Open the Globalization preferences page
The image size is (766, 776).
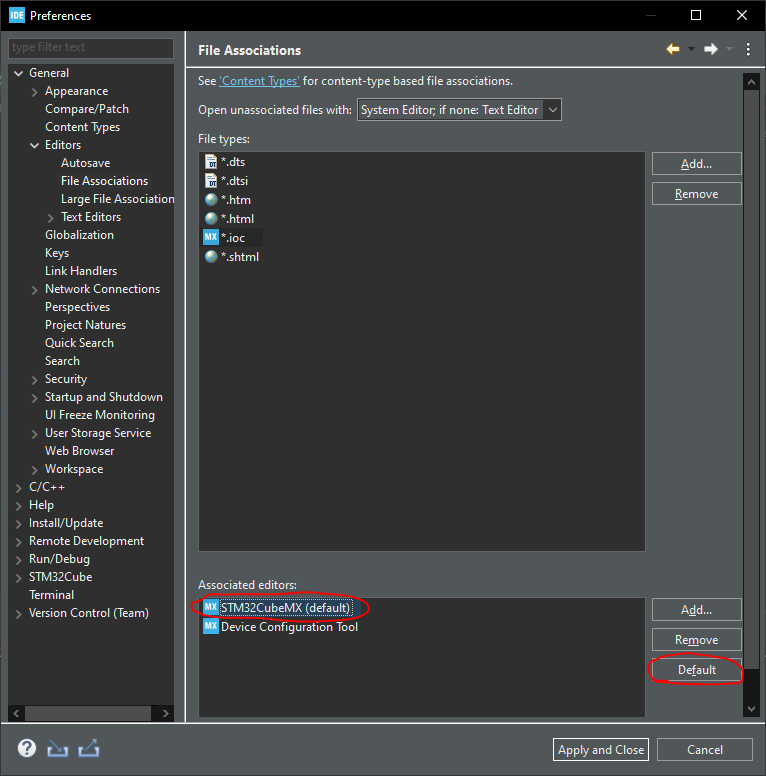[x=79, y=235]
